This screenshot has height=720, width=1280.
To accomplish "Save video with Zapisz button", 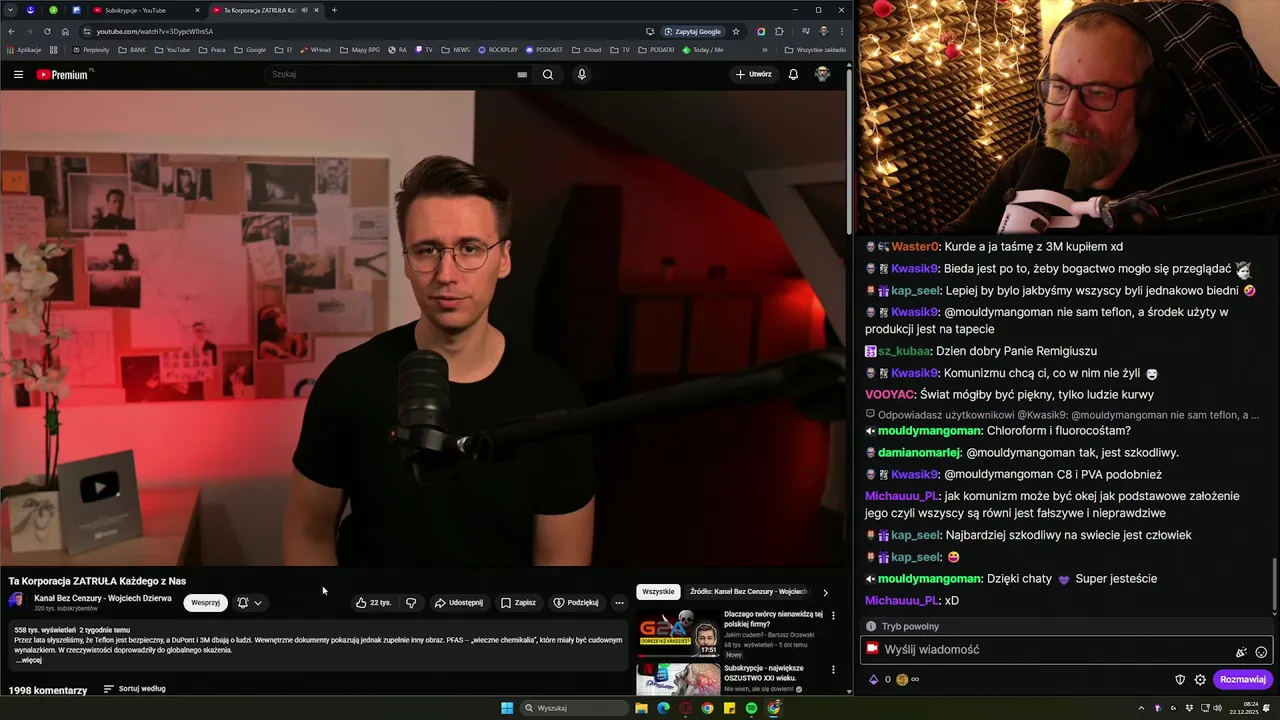I will 518,603.
